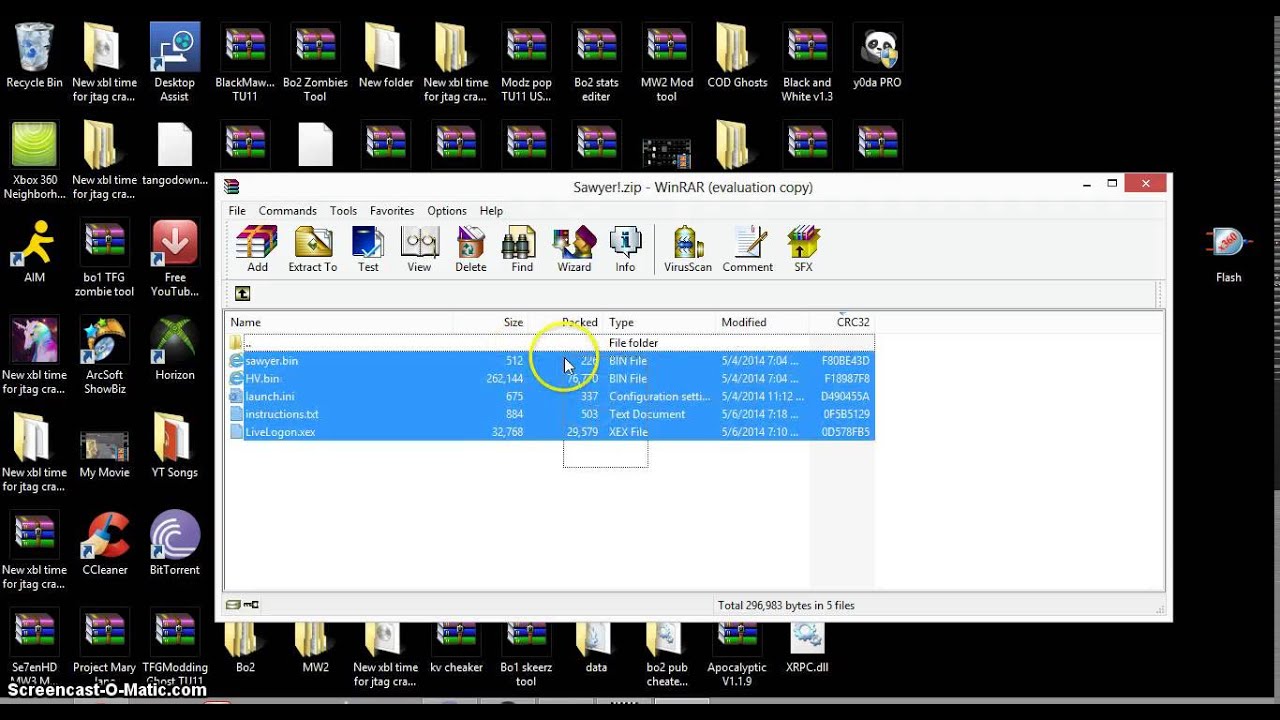Click the View toolbar icon
This screenshot has height=720, width=1280.
coord(419,249)
